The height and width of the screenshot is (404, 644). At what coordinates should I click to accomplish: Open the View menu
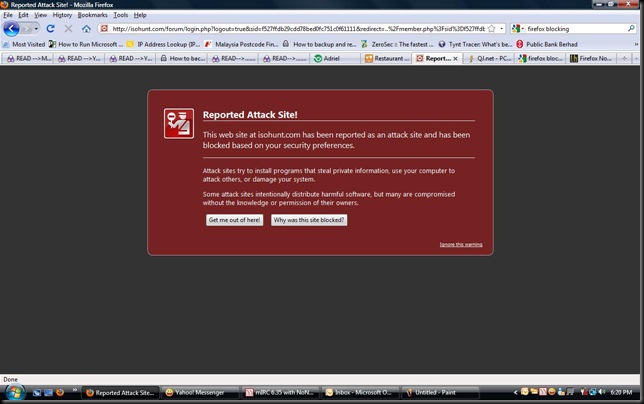click(40, 15)
